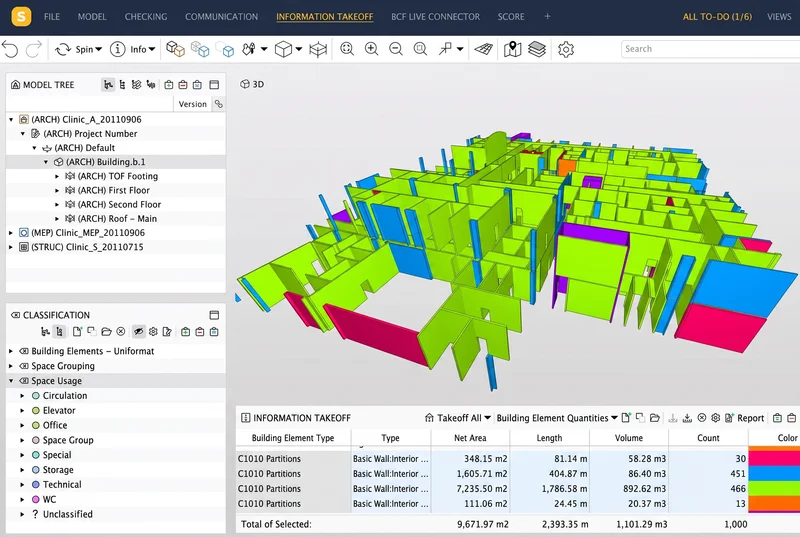This screenshot has width=800, height=537.
Task: Click the Solibri logo icon
Action: coord(21,16)
